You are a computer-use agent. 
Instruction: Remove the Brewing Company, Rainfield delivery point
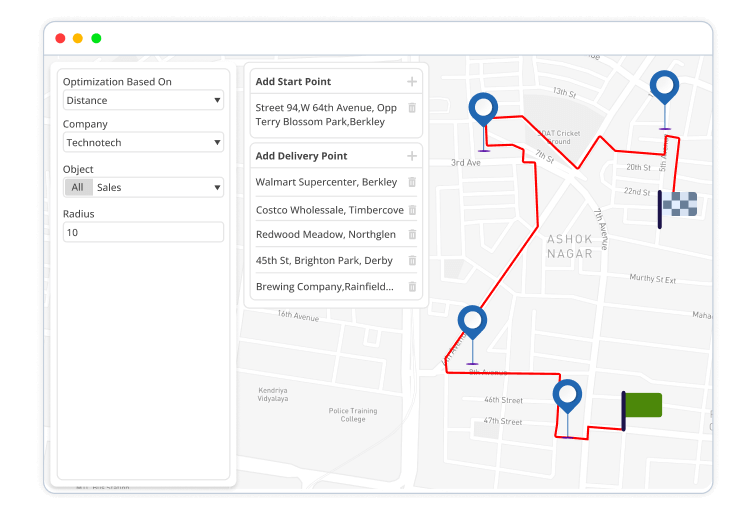(x=412, y=287)
